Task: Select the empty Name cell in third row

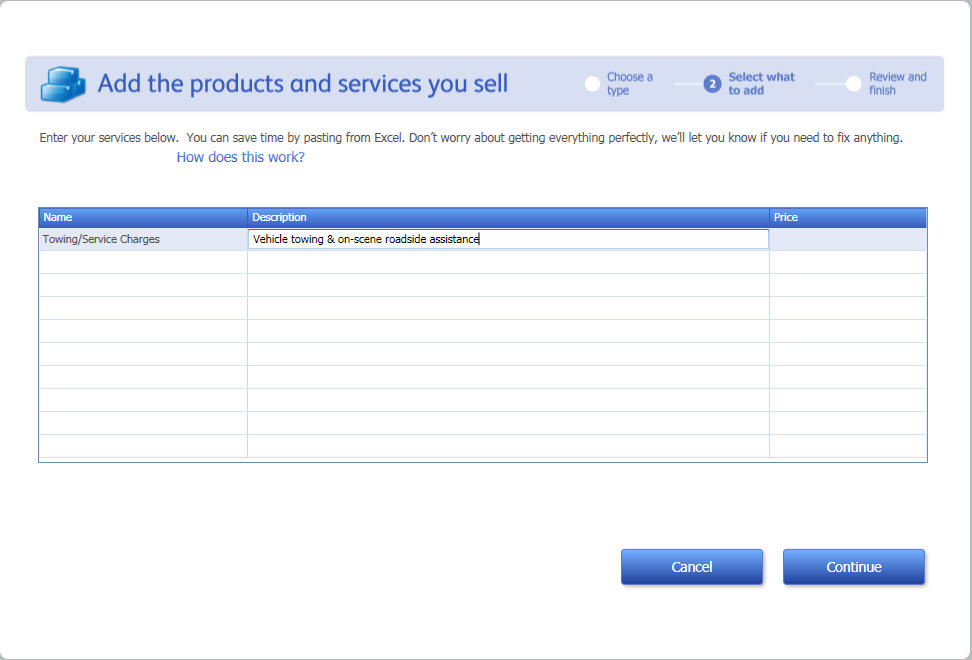Action: pyautogui.click(x=142, y=285)
